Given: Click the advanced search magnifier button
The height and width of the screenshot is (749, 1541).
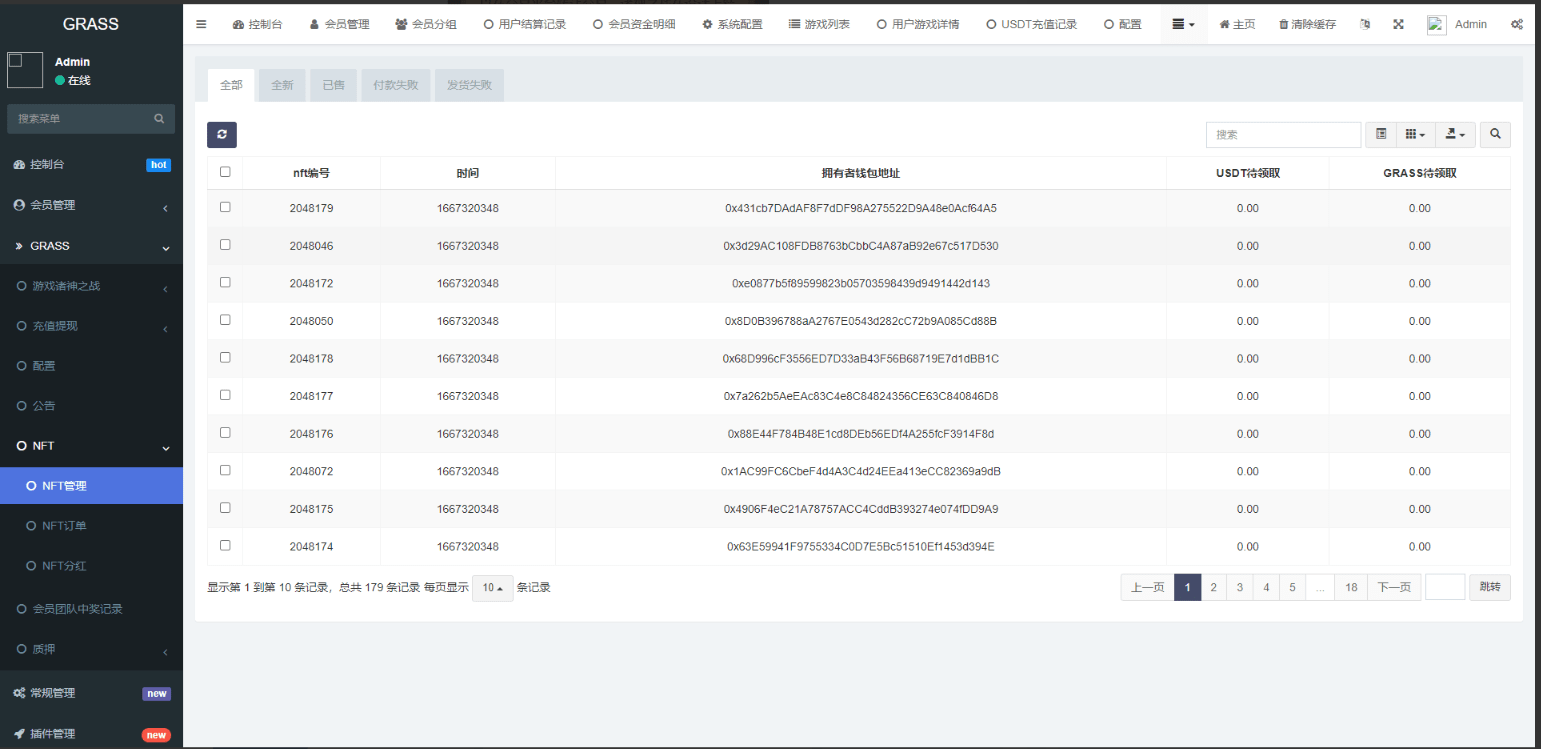Looking at the screenshot, I should click(1496, 134).
